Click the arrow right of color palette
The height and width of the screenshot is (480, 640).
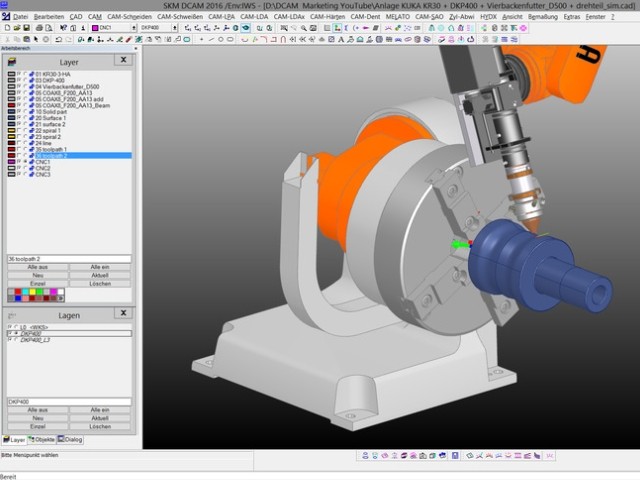[61, 298]
